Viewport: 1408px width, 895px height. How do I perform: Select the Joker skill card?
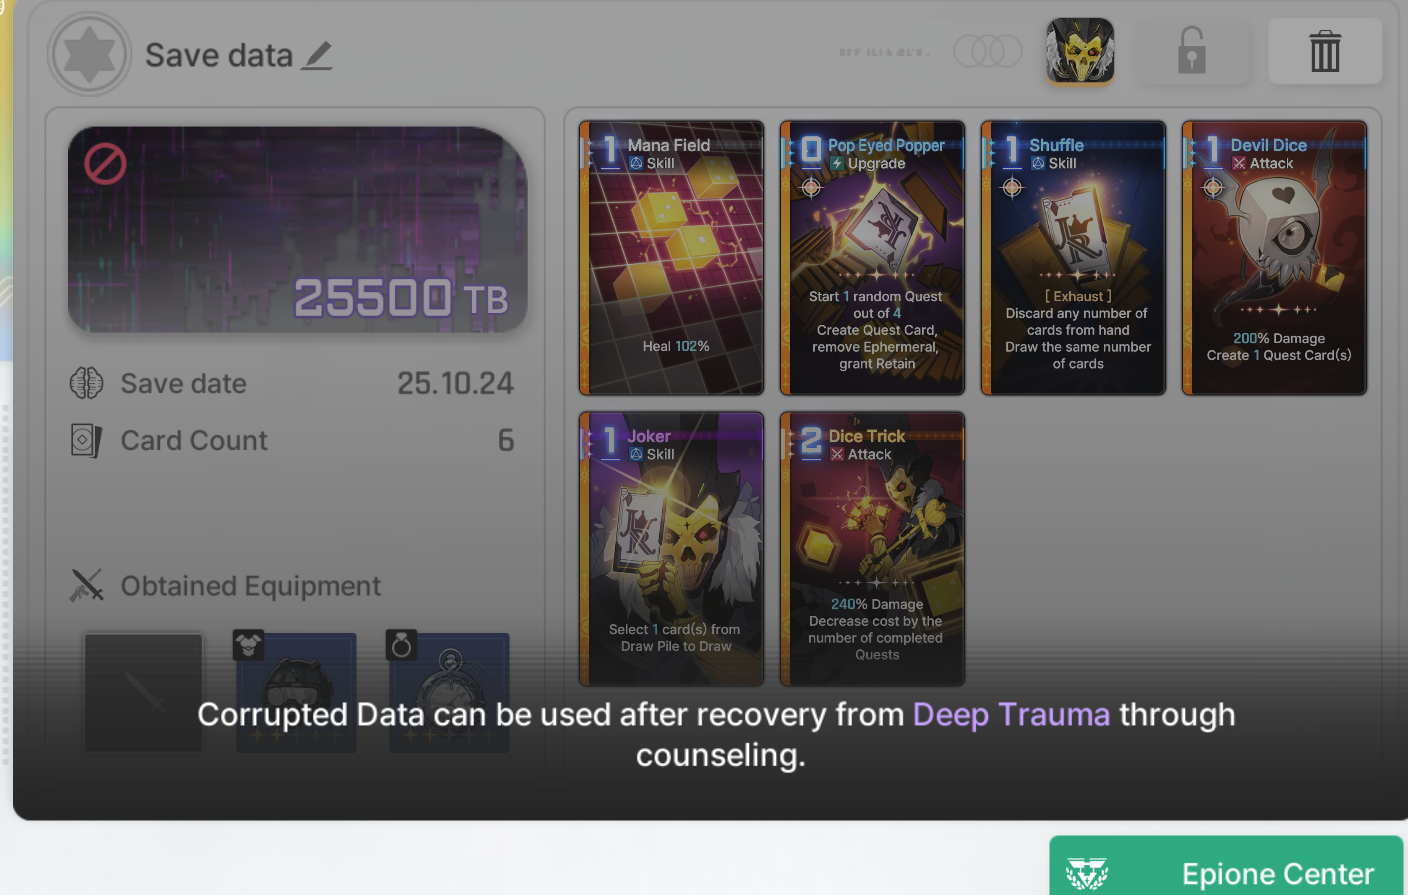(672, 549)
